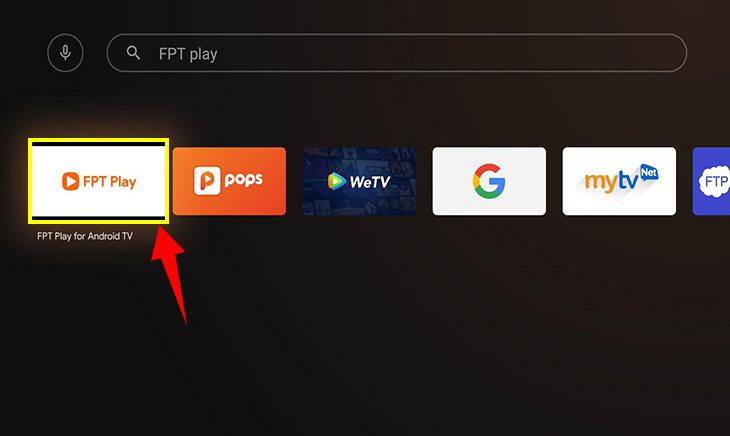Select the mytv Net app card
Screen dimensions: 730x436
pos(619,181)
